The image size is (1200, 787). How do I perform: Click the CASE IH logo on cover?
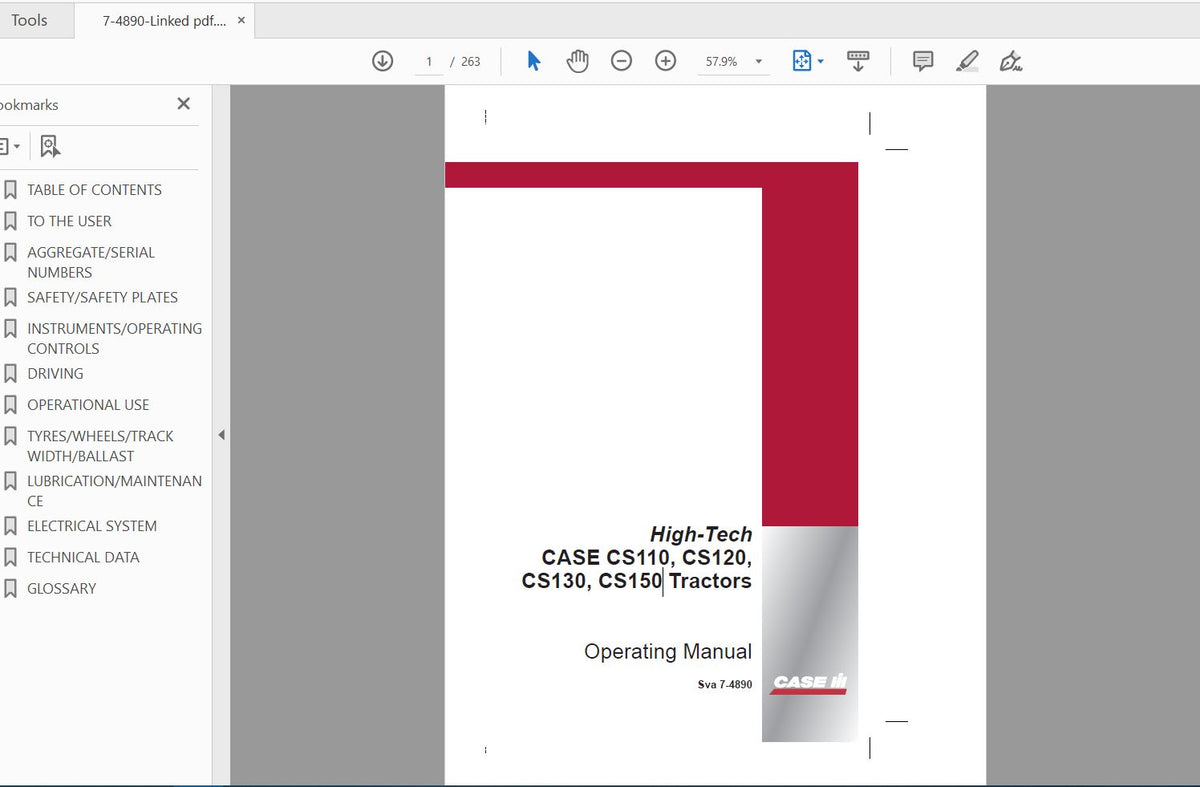pos(810,683)
